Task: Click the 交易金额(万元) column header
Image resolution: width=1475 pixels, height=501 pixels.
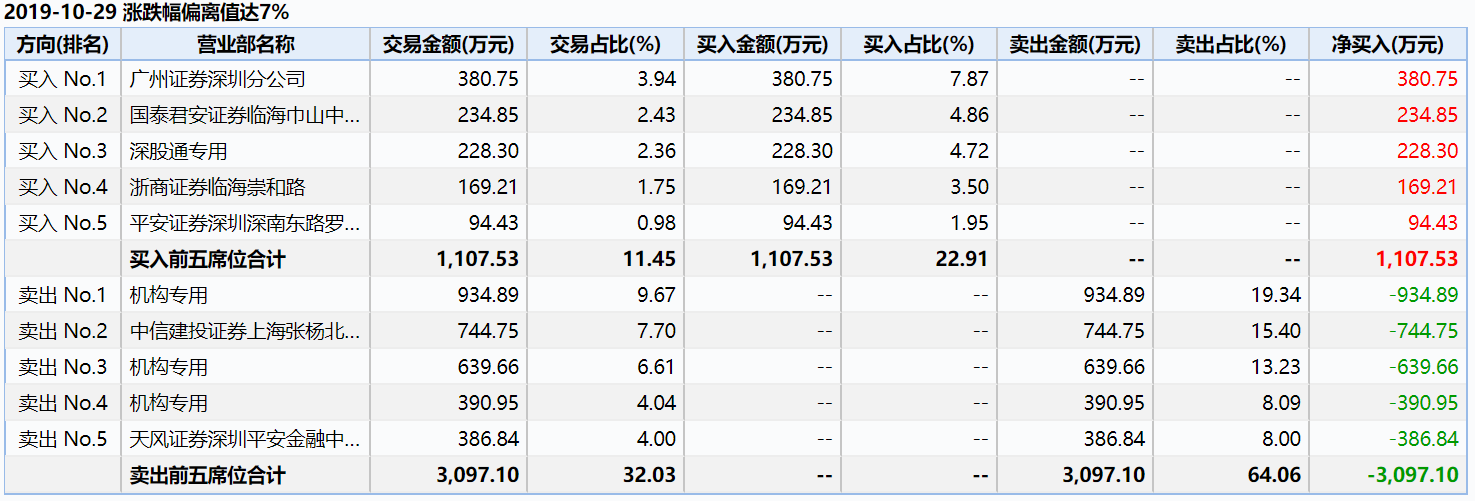Action: (449, 44)
